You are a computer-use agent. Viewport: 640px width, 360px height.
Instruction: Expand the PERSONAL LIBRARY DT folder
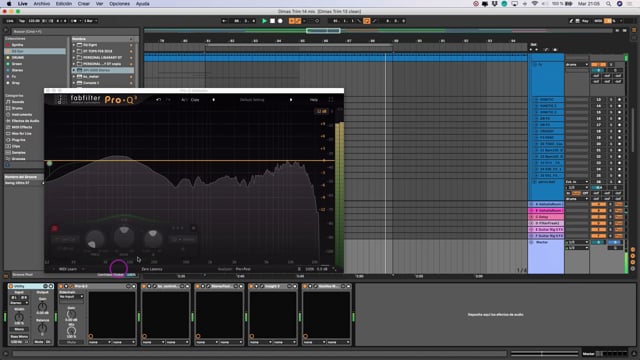(74, 58)
